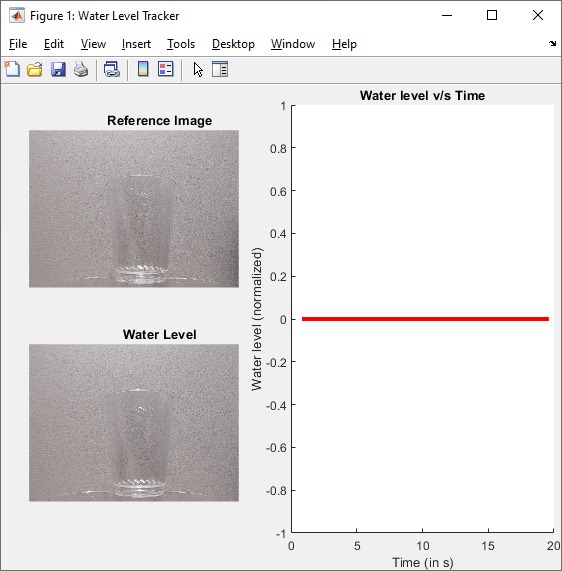Click the 'Water level (normalized)' axis label
562x571 pixels.
click(x=257, y=319)
